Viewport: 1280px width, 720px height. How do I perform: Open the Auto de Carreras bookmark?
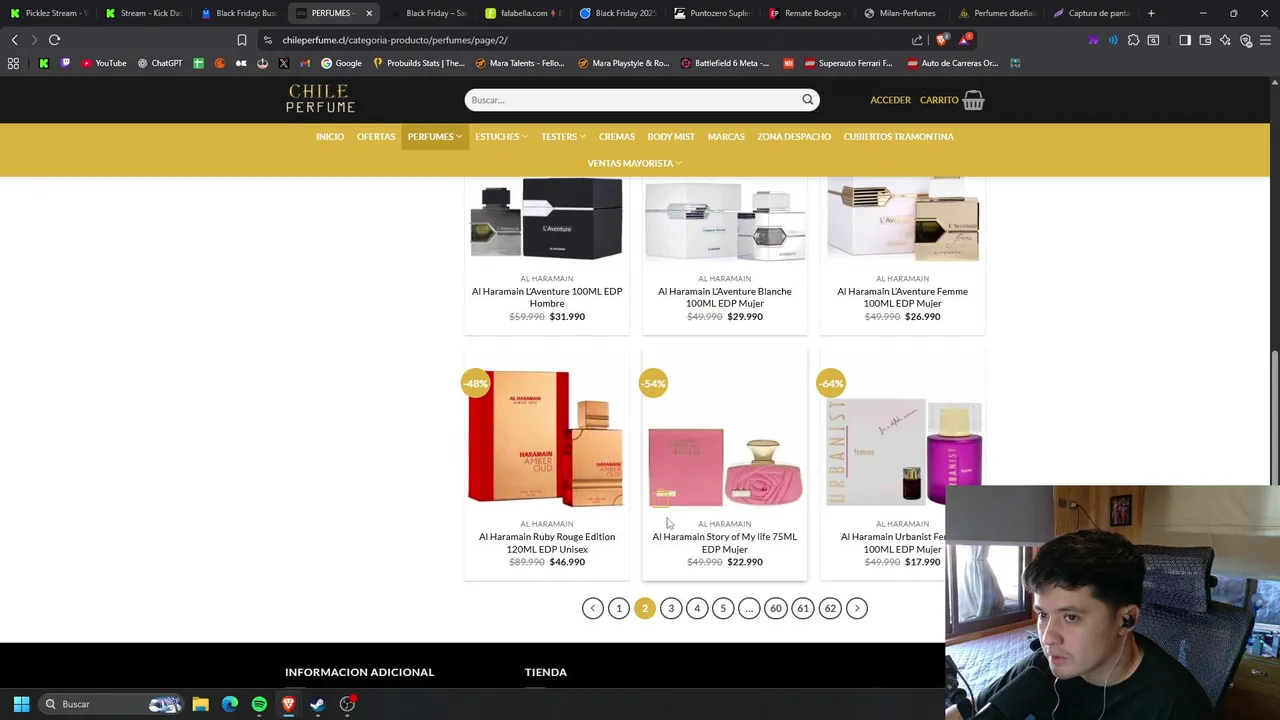pos(953,63)
